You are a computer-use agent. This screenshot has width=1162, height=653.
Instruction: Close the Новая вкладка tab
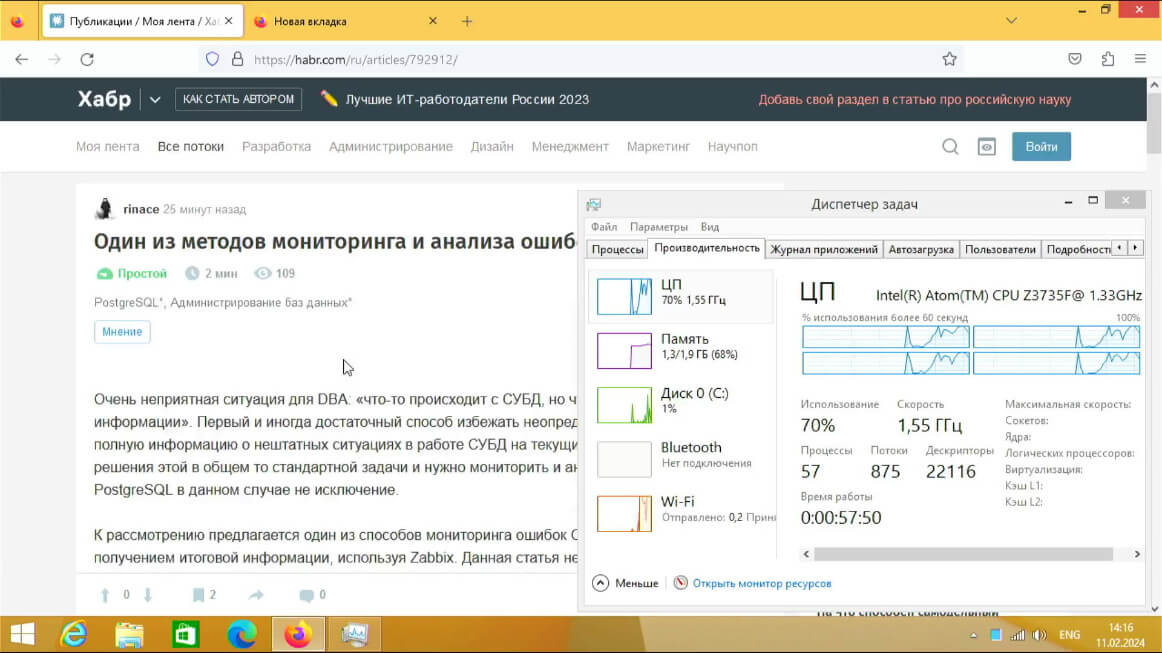(x=433, y=21)
